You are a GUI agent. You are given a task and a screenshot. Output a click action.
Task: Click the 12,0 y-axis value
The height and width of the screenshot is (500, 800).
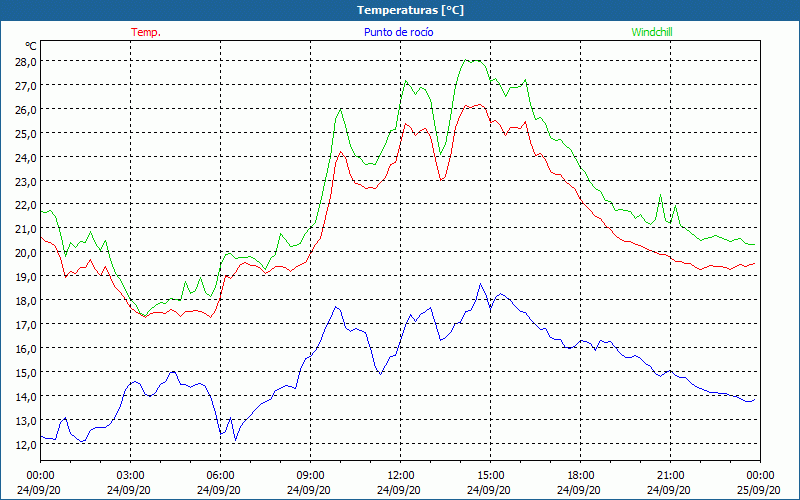[x=26, y=445]
